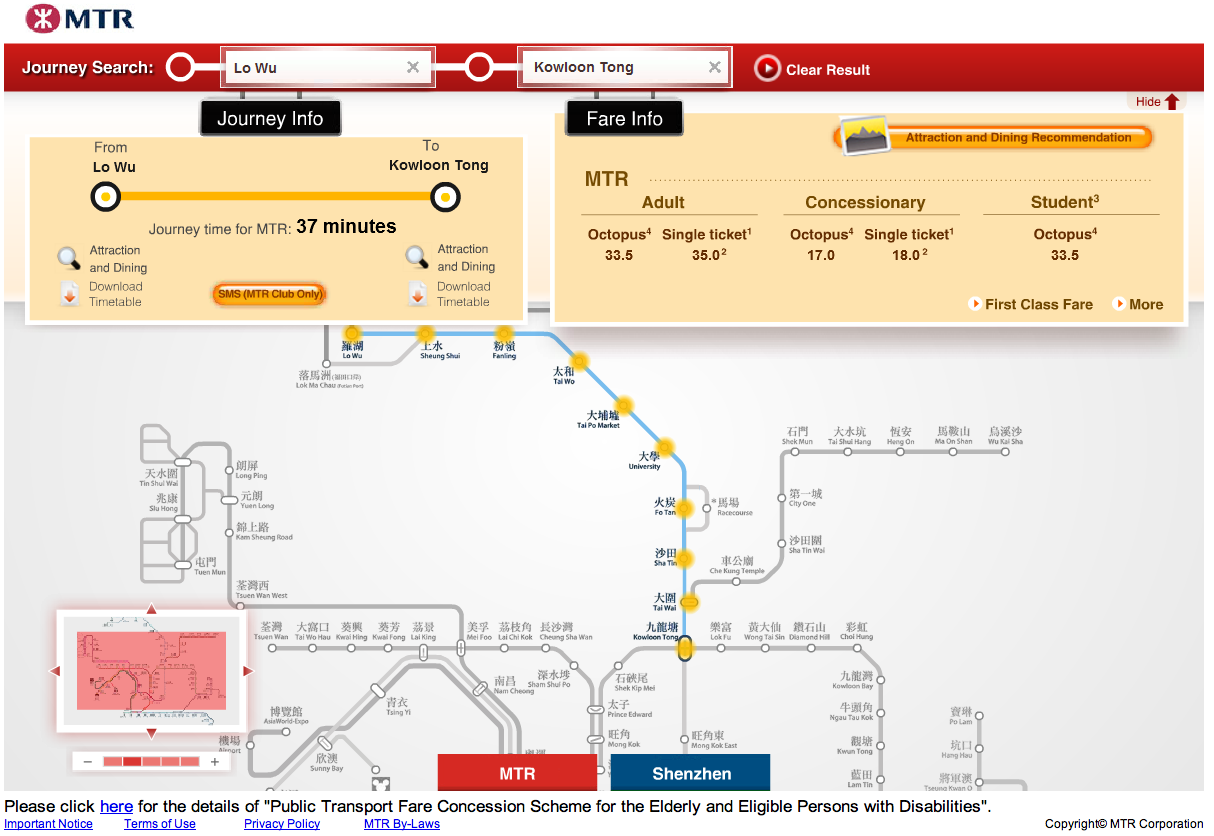Image resolution: width=1214 pixels, height=836 pixels.
Task: Clear the Lo Wu origin field
Action: pyautogui.click(x=413, y=68)
